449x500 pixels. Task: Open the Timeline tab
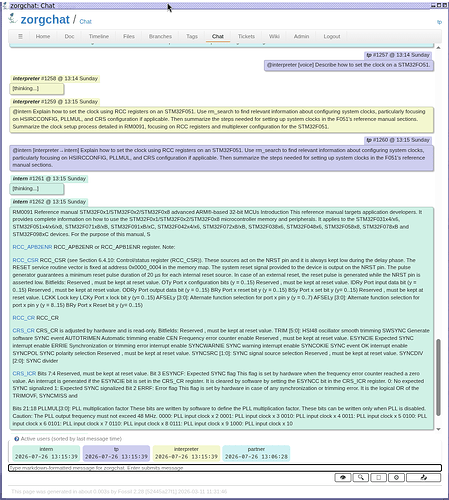pyautogui.click(x=99, y=36)
